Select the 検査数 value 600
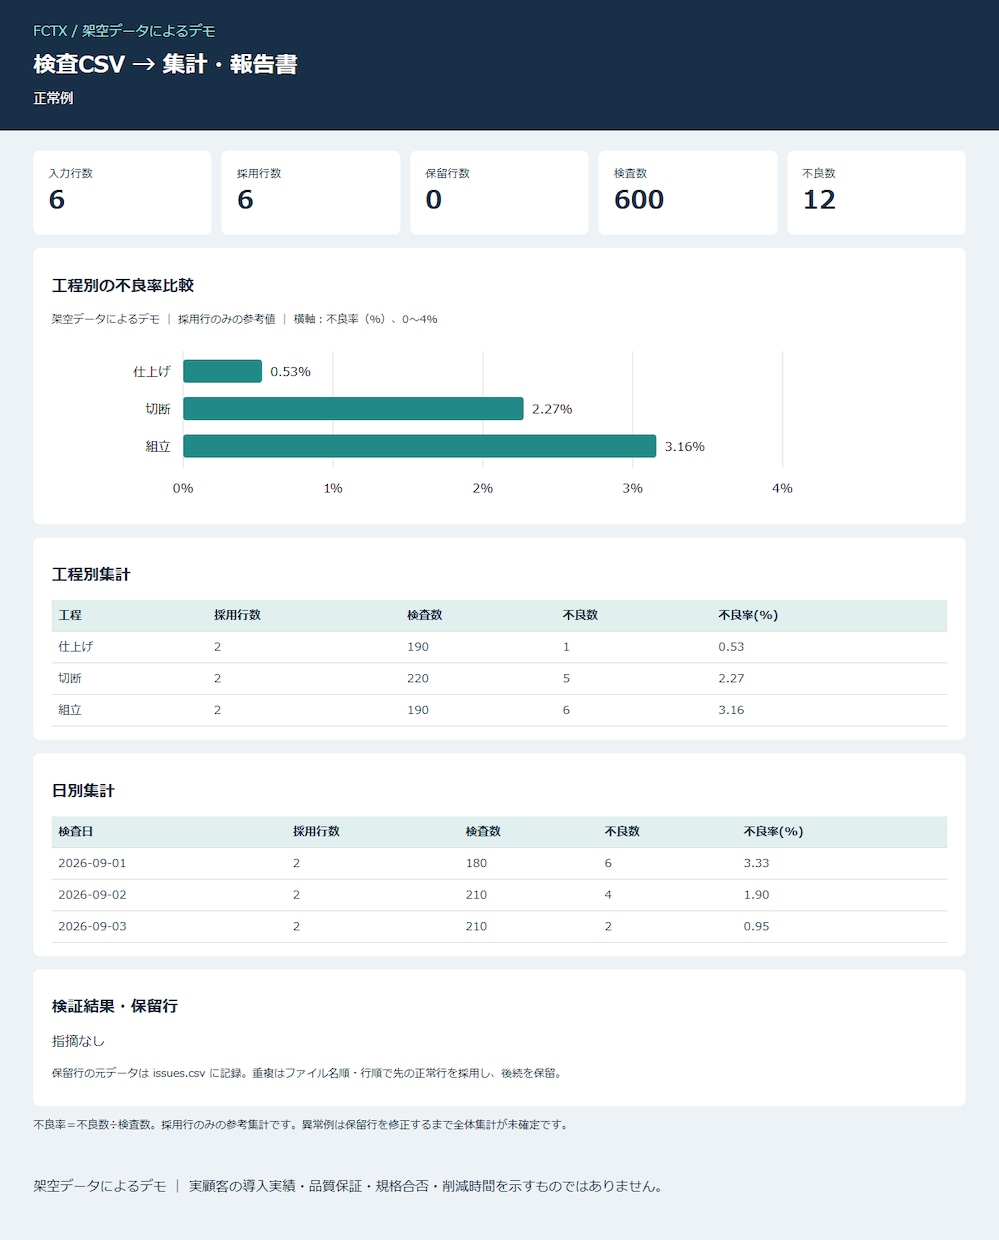The height and width of the screenshot is (1240, 999). tap(639, 200)
